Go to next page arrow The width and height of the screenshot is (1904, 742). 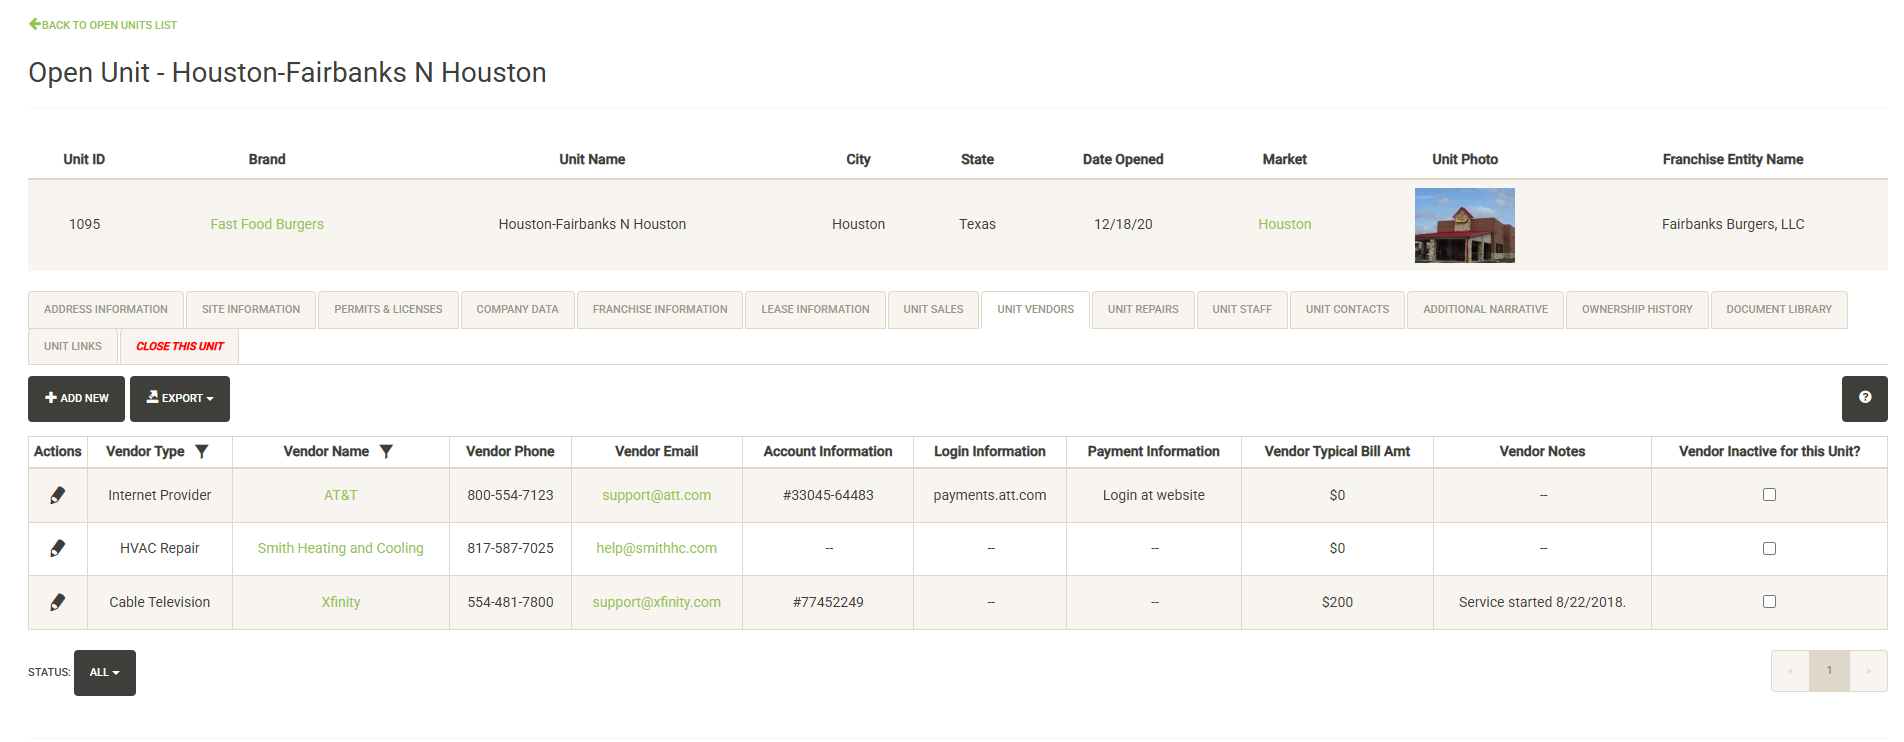pyautogui.click(x=1868, y=671)
